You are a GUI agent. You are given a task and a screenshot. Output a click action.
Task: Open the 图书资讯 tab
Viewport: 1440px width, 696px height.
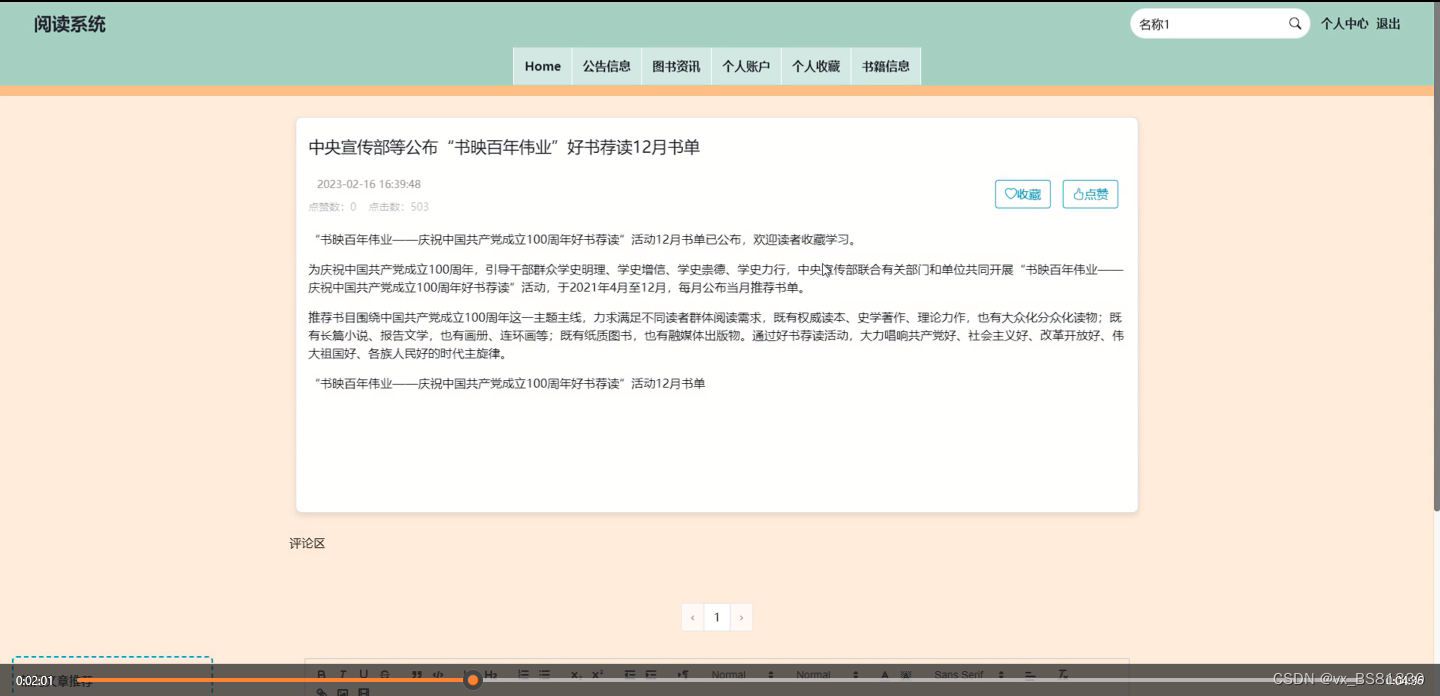677,66
